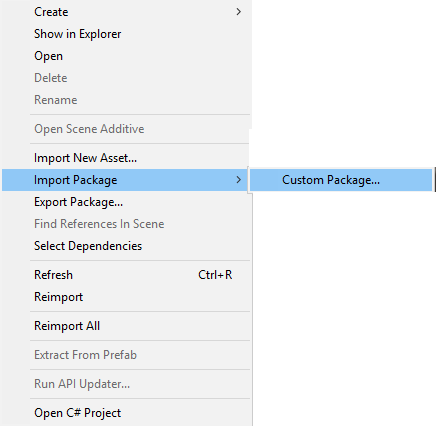The height and width of the screenshot is (426, 436).
Task: Choose Reimport All
Action: [x=126, y=326]
